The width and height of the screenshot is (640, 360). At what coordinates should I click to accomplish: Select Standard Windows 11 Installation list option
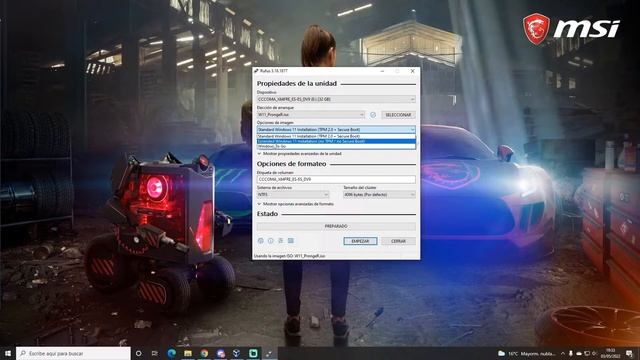click(336, 136)
